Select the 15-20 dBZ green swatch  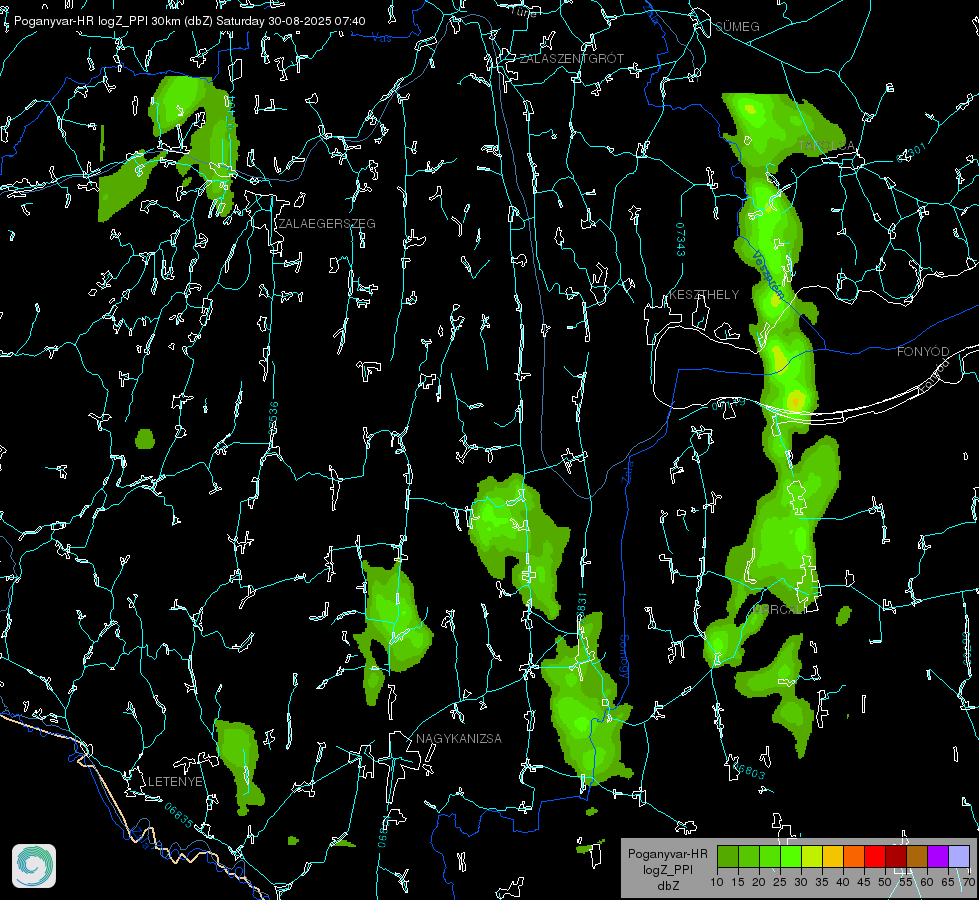click(x=749, y=856)
